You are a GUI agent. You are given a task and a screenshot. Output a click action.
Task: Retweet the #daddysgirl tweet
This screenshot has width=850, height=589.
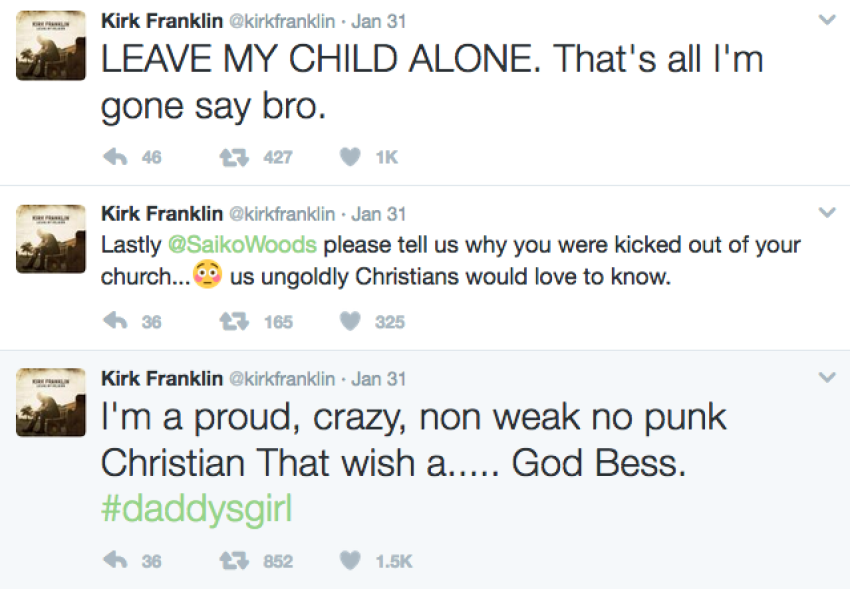click(233, 561)
